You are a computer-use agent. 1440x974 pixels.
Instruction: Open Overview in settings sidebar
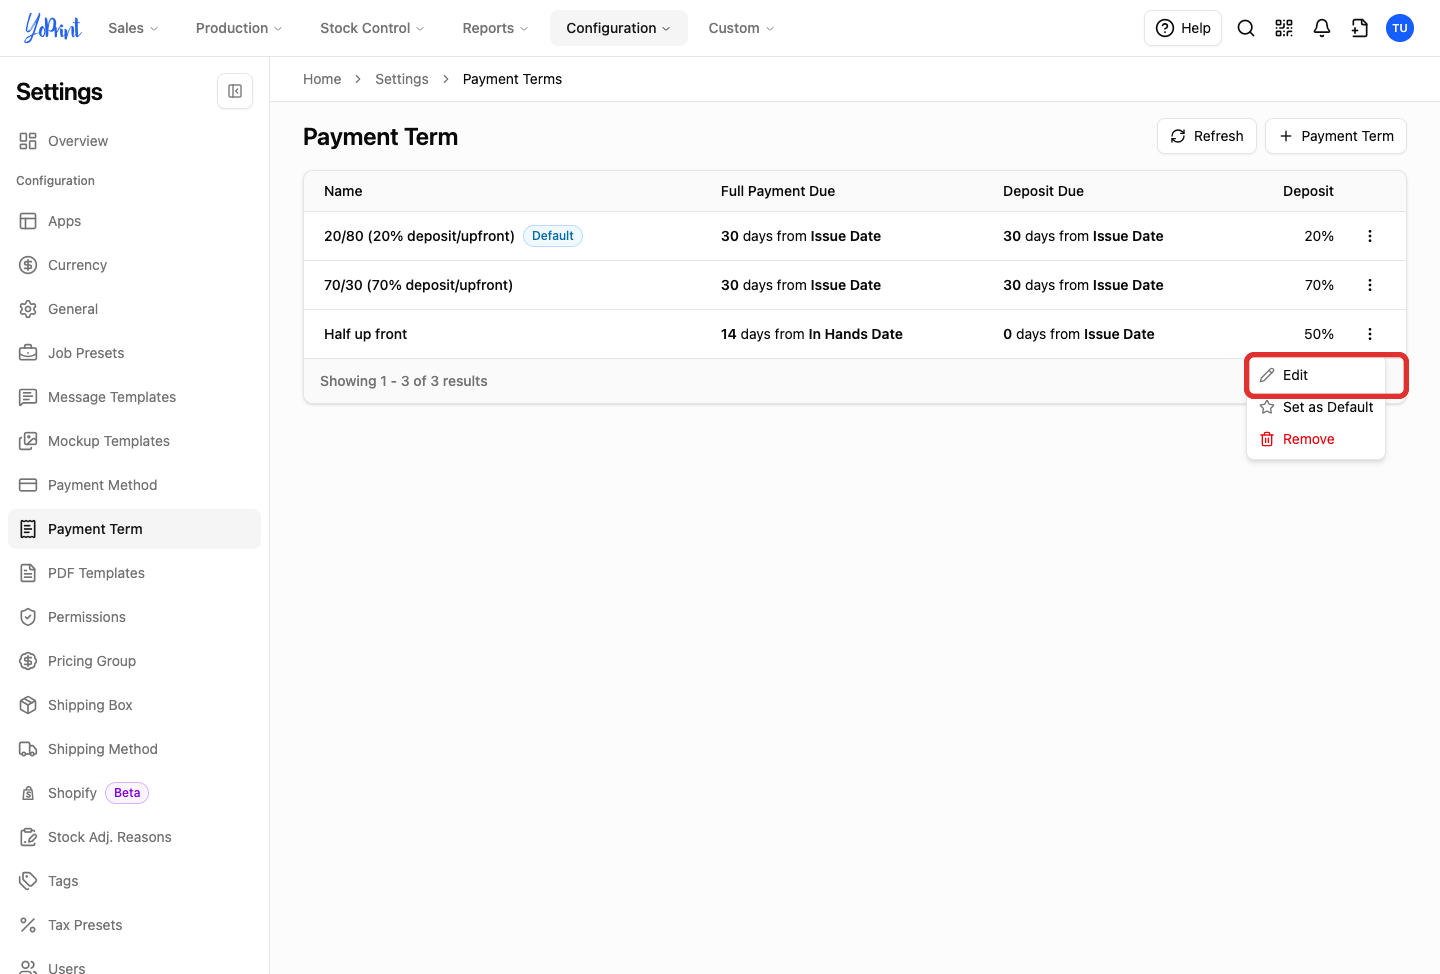tap(134, 141)
